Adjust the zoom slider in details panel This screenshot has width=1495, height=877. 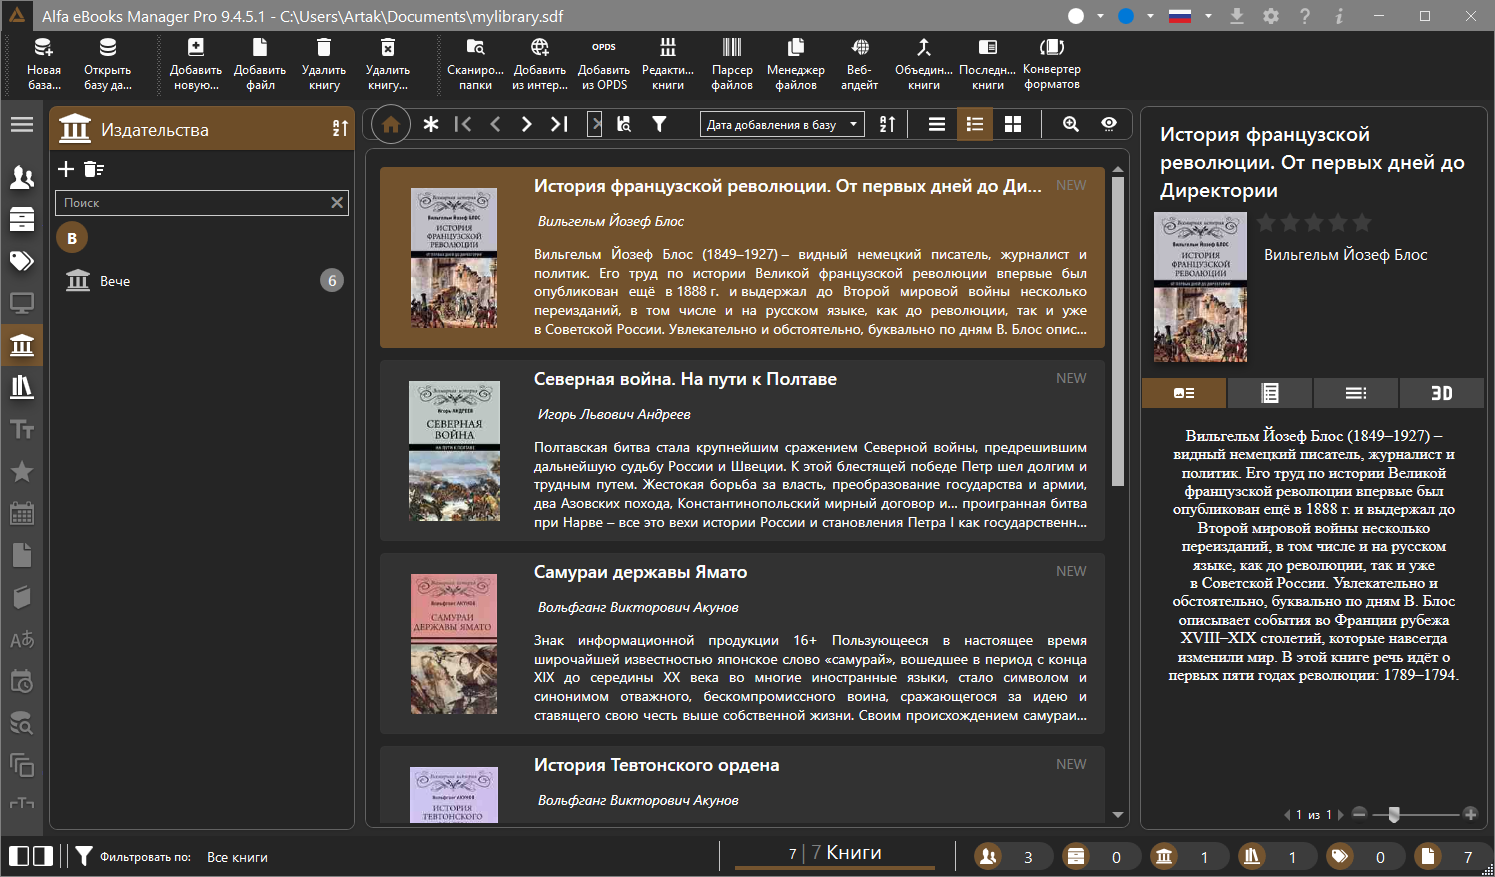tap(1394, 814)
